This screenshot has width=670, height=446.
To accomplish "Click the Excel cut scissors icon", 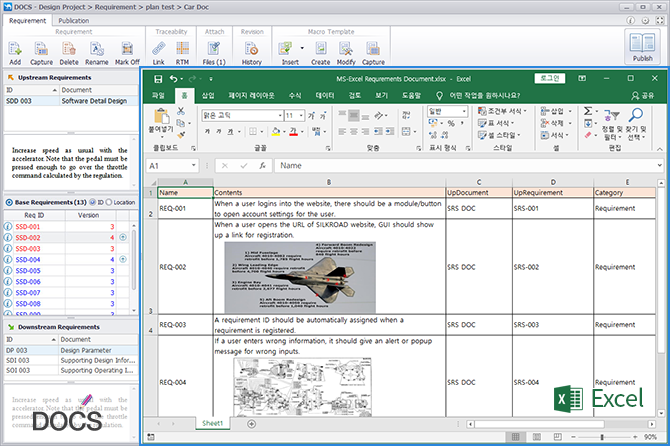I will [x=181, y=111].
